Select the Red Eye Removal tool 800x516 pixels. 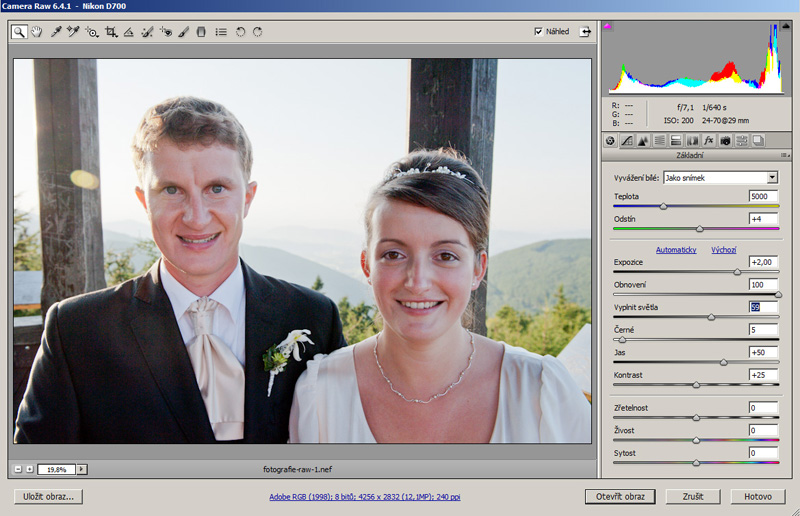165,32
